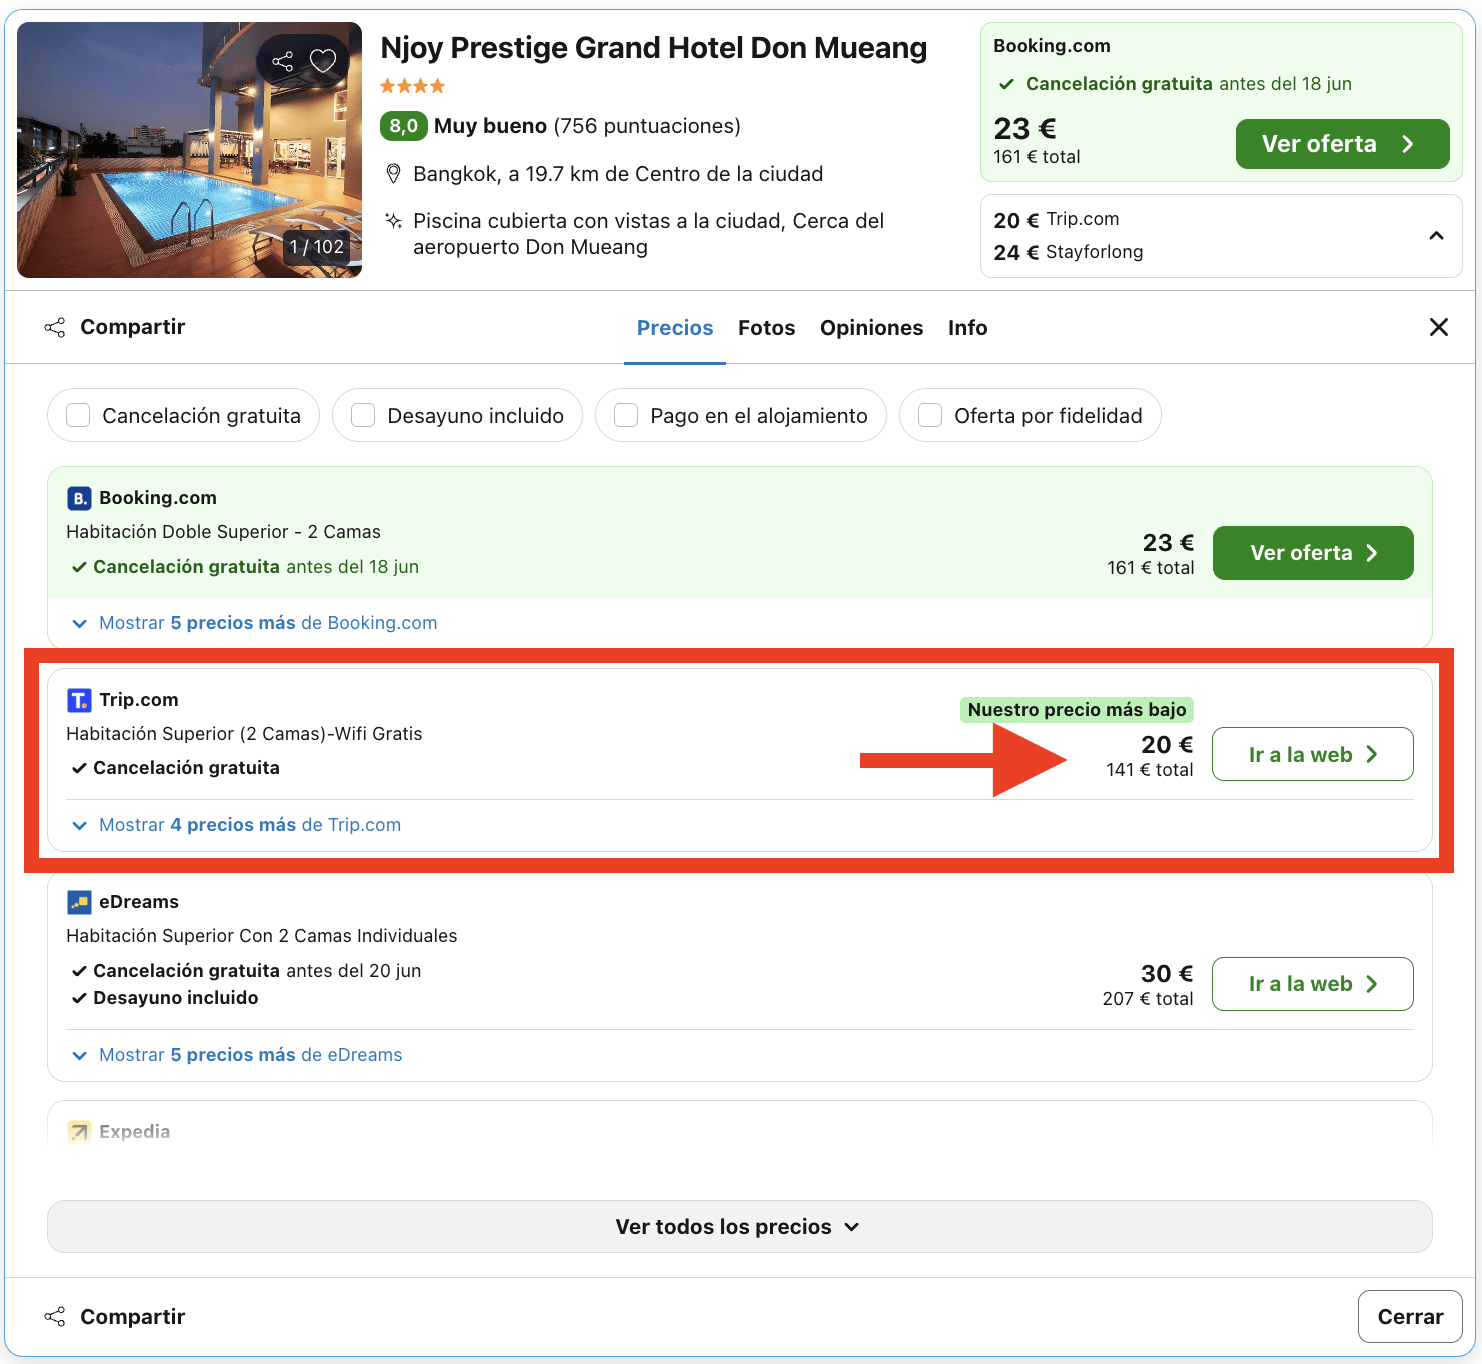The width and height of the screenshot is (1482, 1364).
Task: Toggle the Pago en el alojamiento checkbox
Action: coord(626,415)
